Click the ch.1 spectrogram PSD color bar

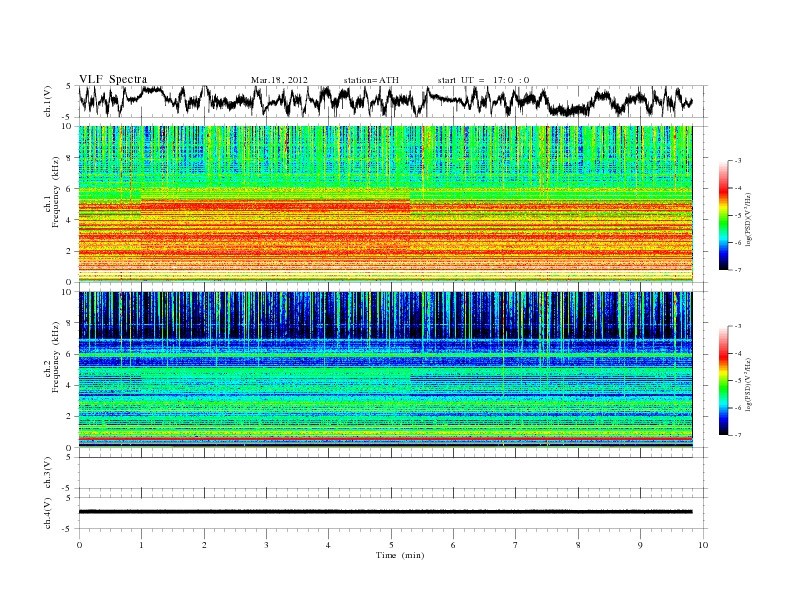723,215
